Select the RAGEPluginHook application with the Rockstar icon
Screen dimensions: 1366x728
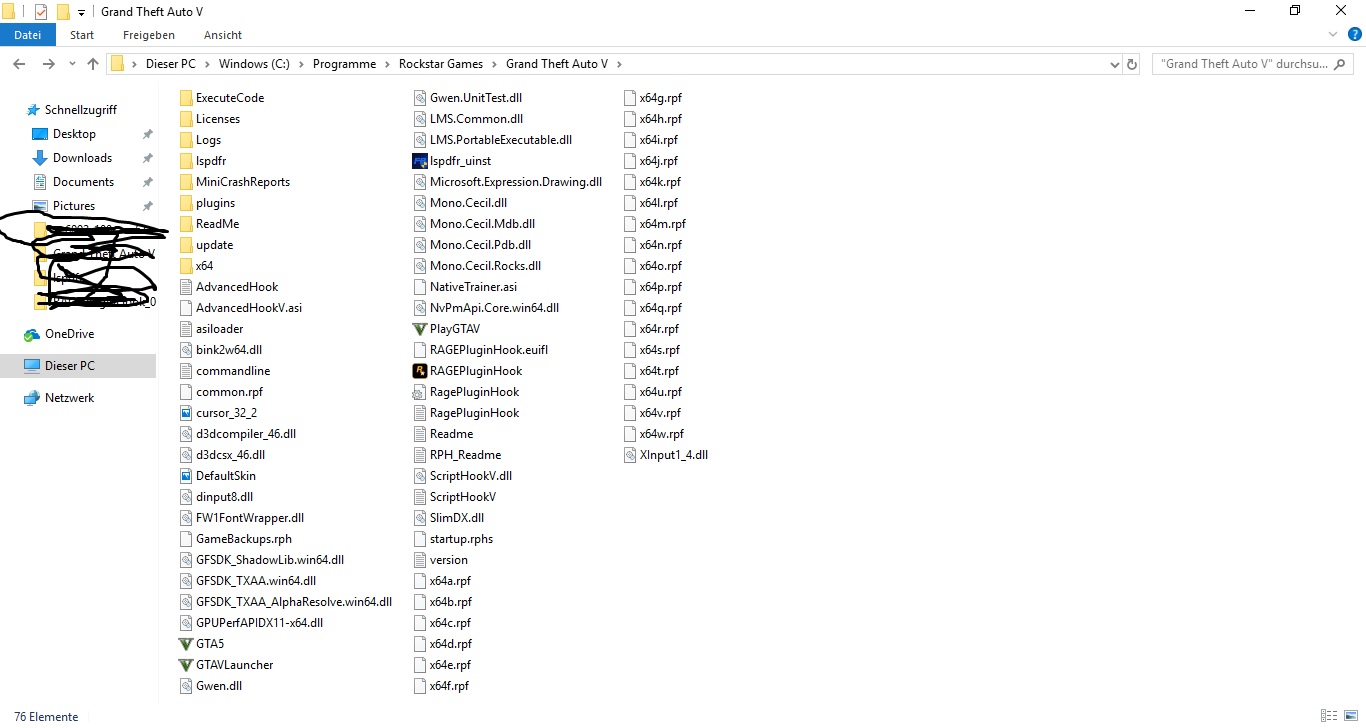coord(419,371)
